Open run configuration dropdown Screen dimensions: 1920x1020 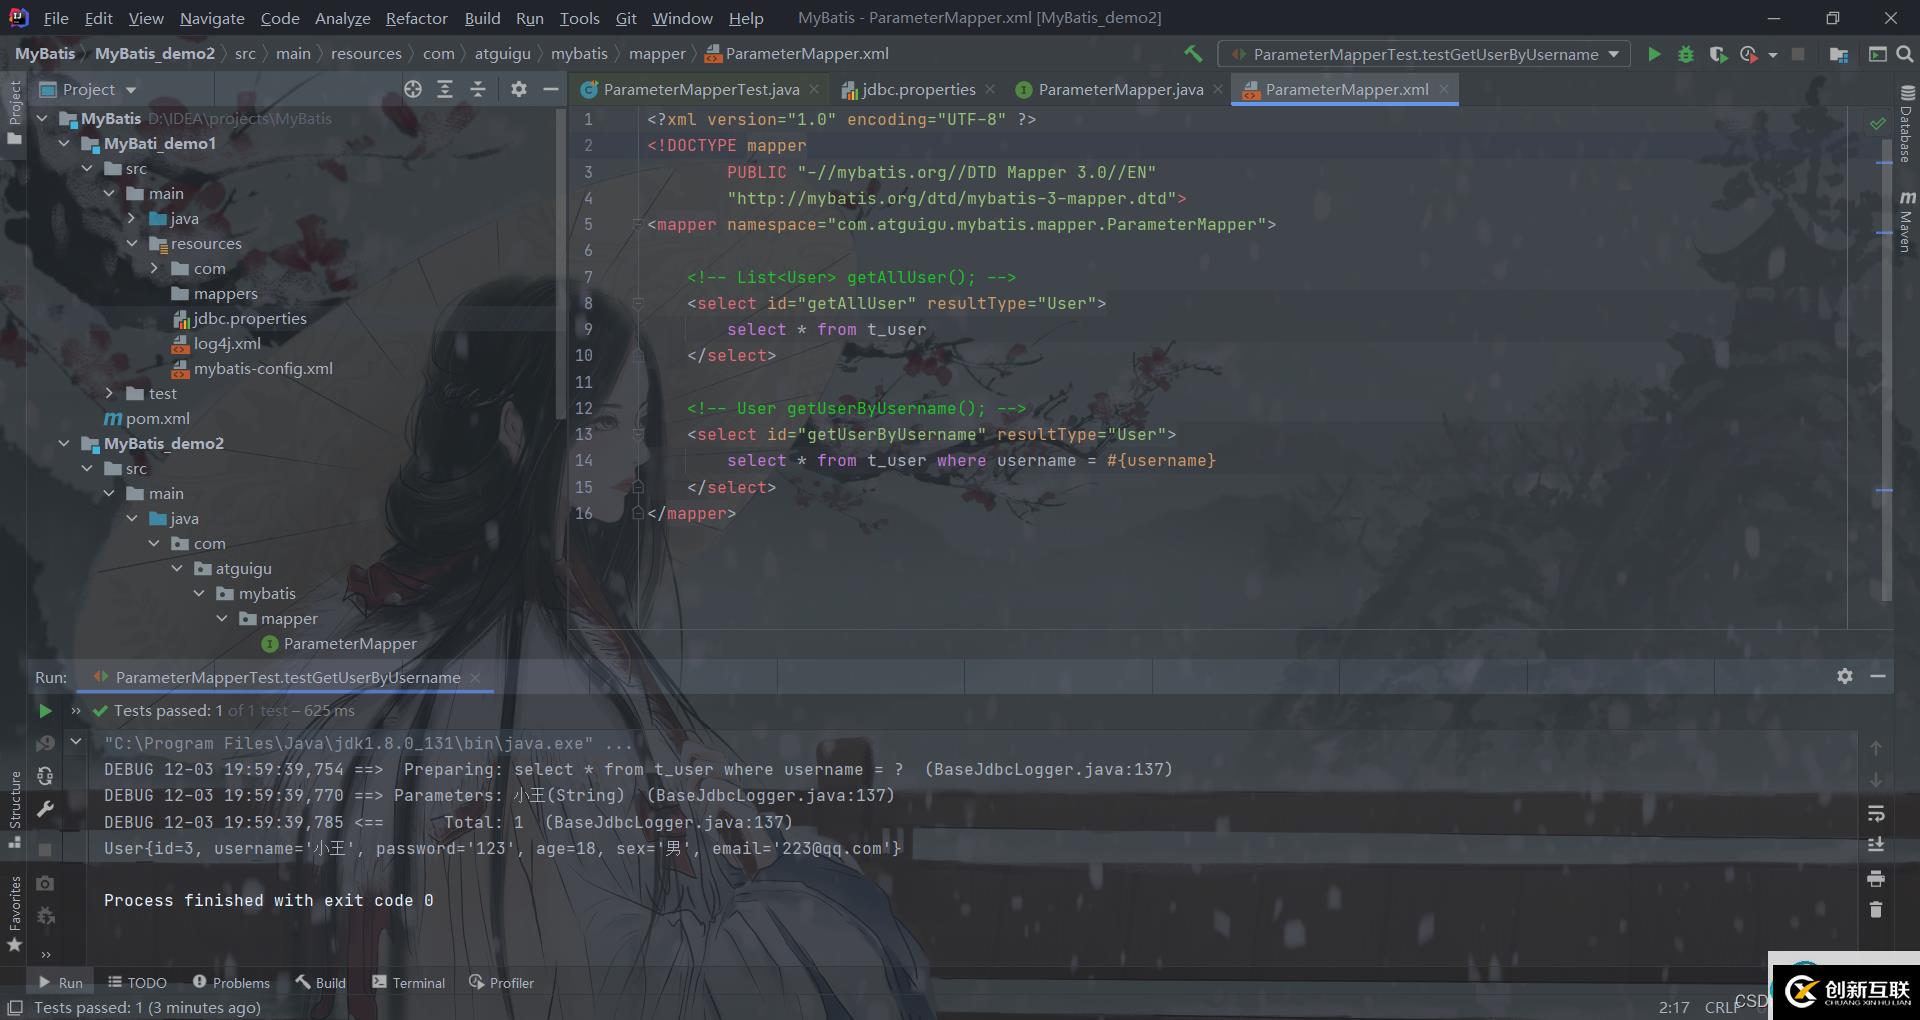(x=1424, y=54)
